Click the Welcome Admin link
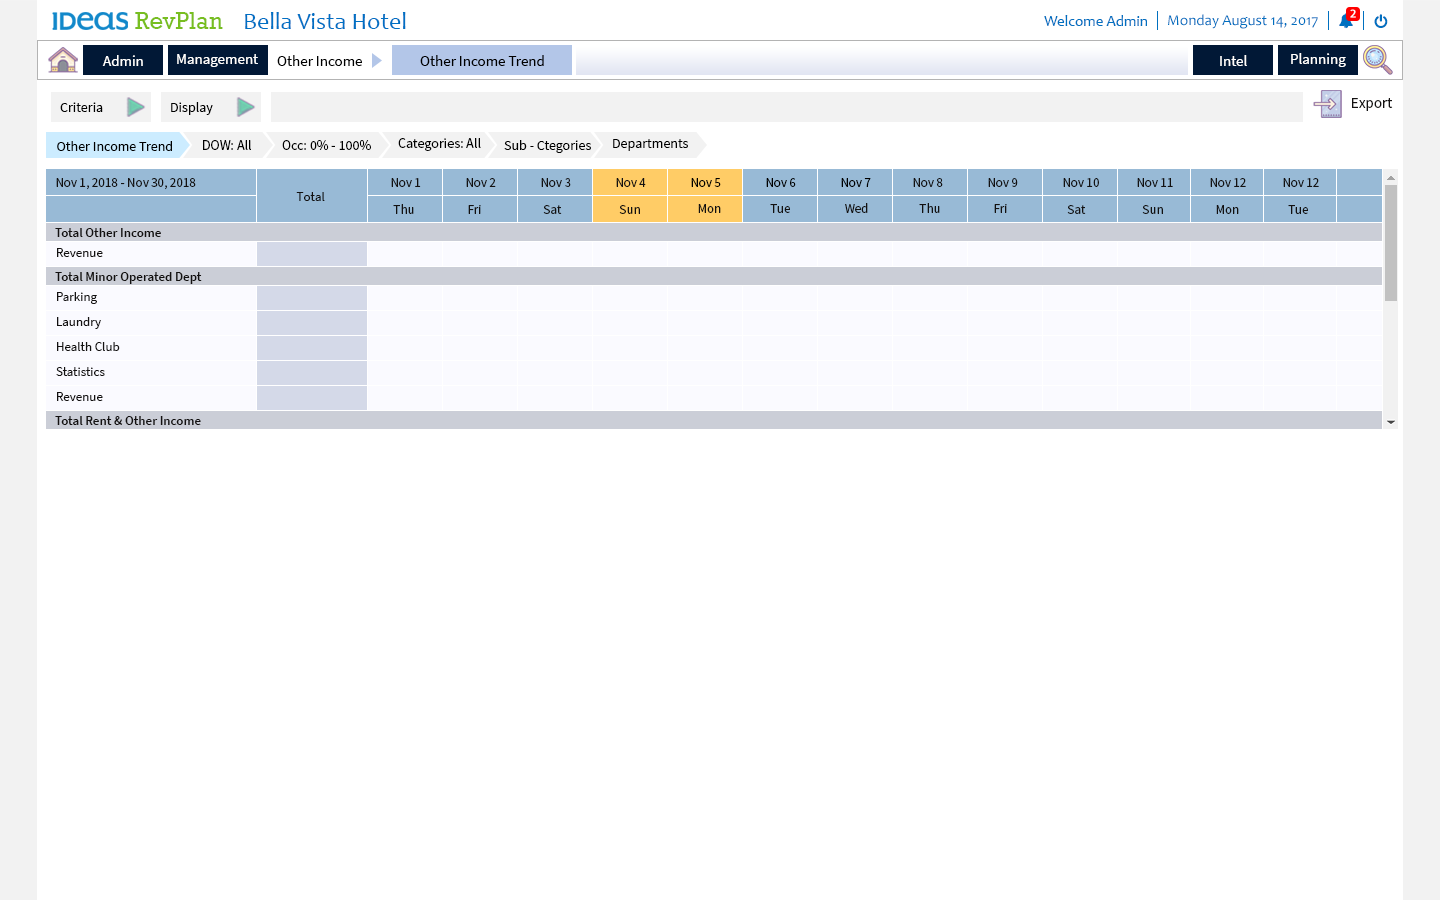The image size is (1440, 900). [x=1095, y=21]
